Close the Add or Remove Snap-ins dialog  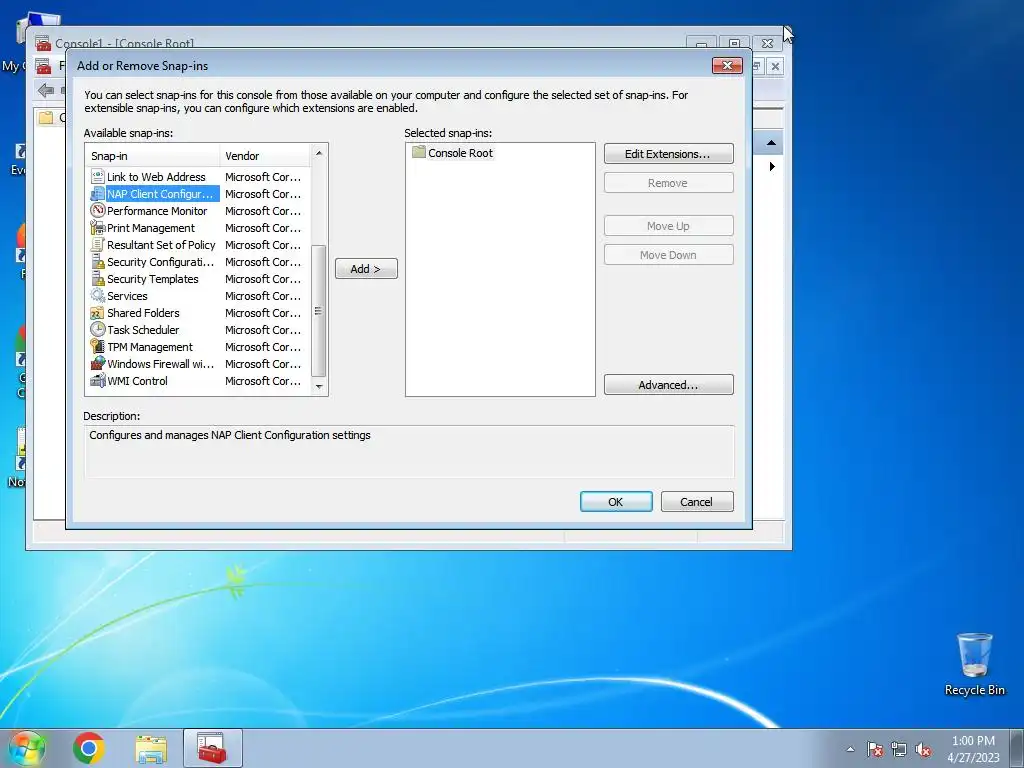(x=727, y=65)
